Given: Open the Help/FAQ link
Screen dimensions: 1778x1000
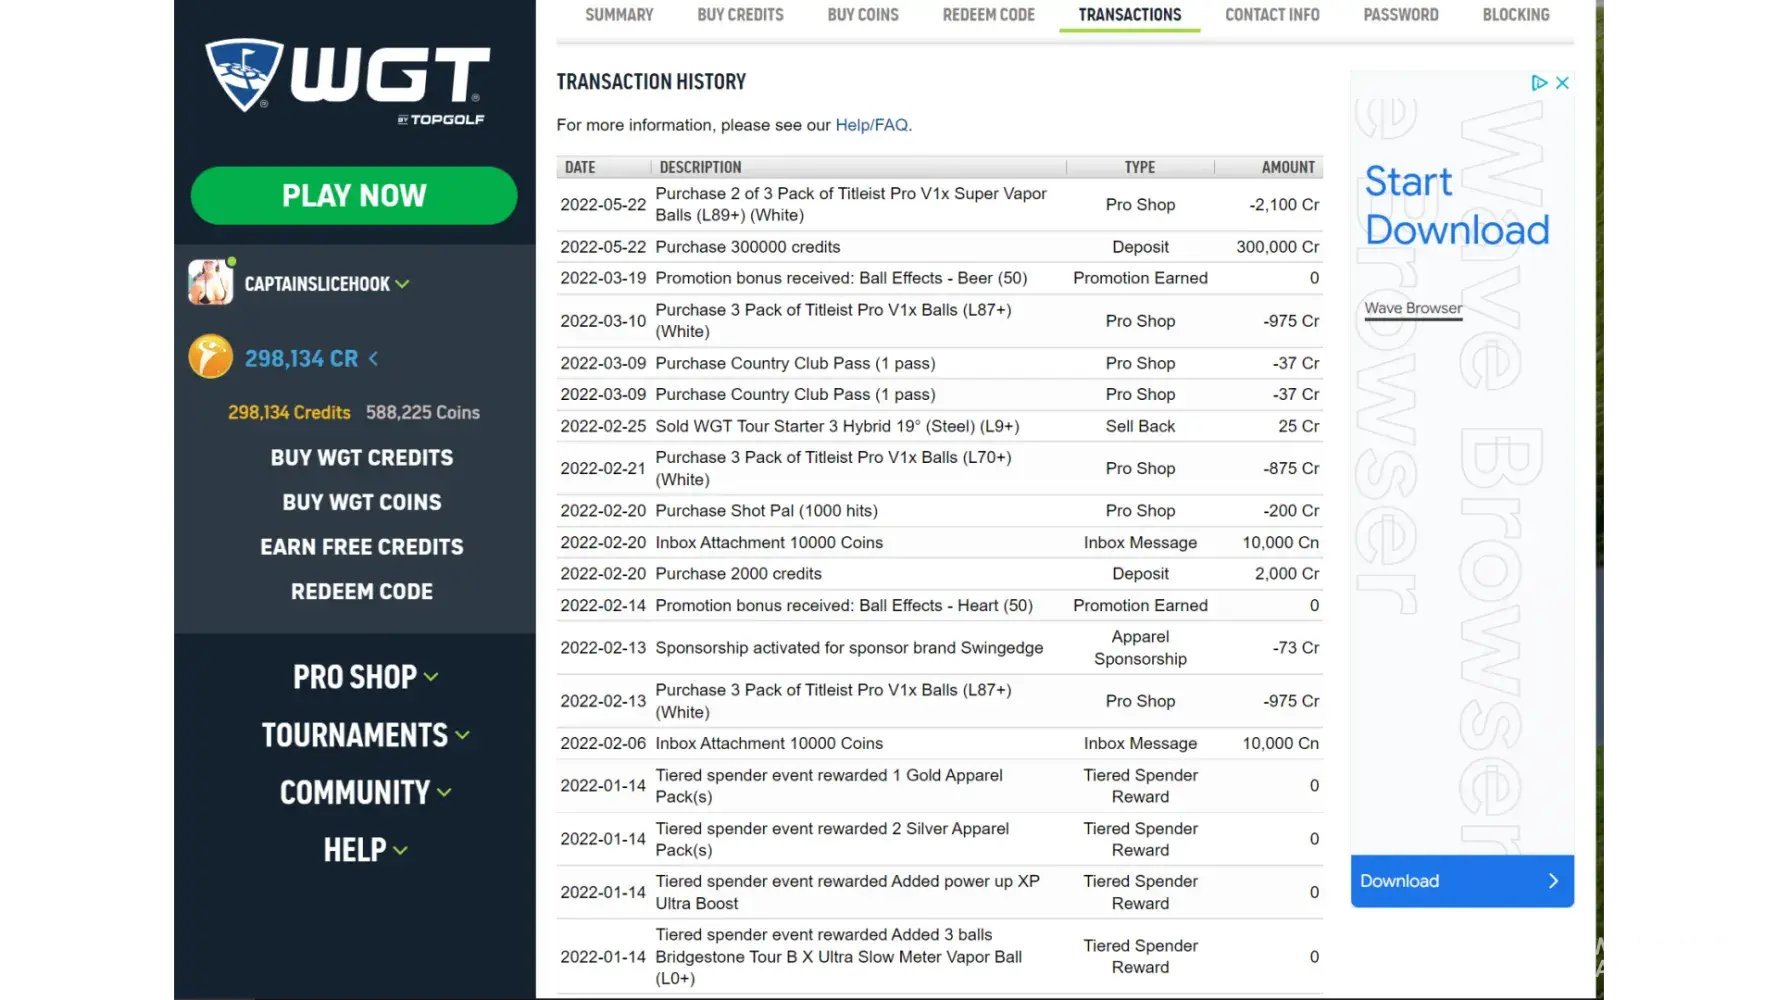Looking at the screenshot, I should [871, 125].
